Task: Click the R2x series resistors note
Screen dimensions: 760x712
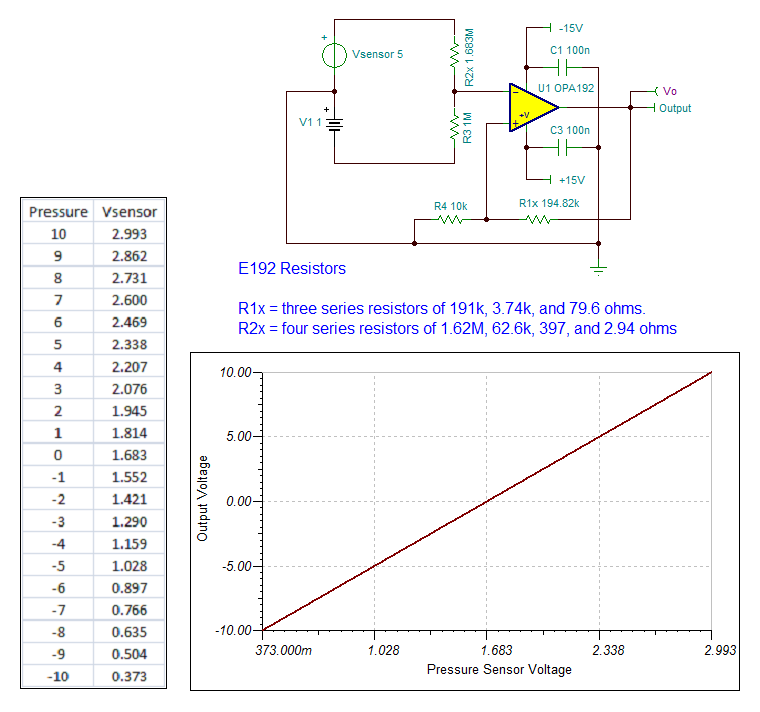Action: coord(457,329)
